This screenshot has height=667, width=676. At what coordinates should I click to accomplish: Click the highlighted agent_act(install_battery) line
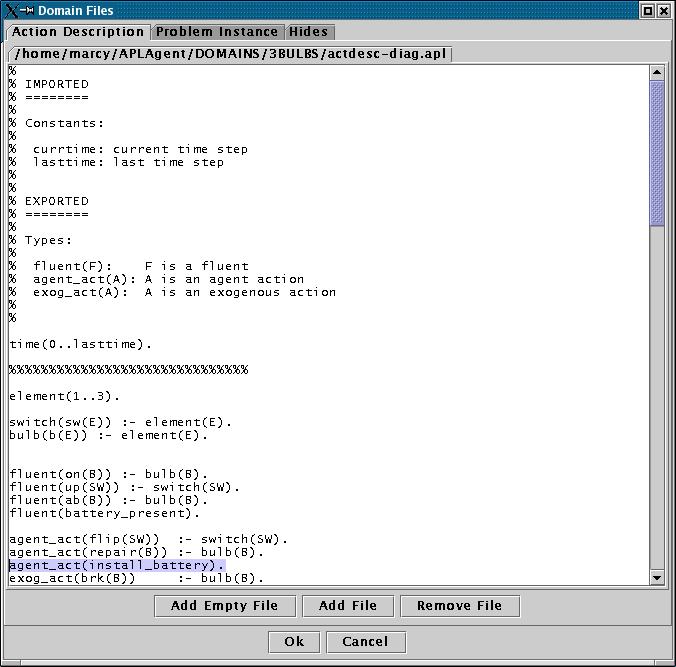tap(117, 566)
